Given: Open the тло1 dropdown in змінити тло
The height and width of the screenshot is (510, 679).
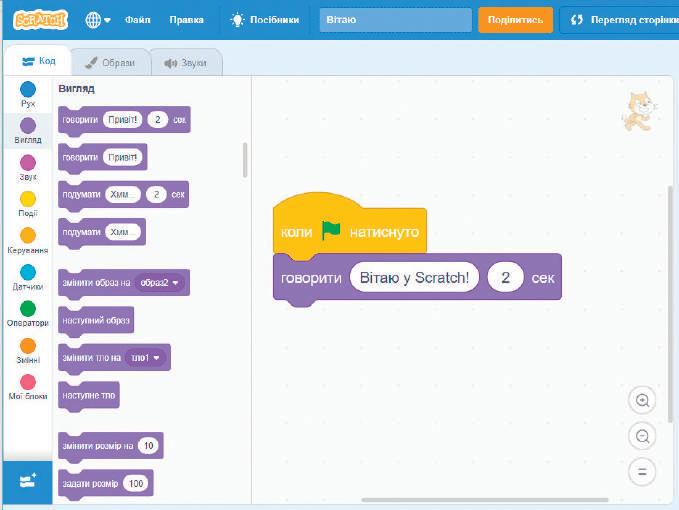Looking at the screenshot, I should coord(146,358).
